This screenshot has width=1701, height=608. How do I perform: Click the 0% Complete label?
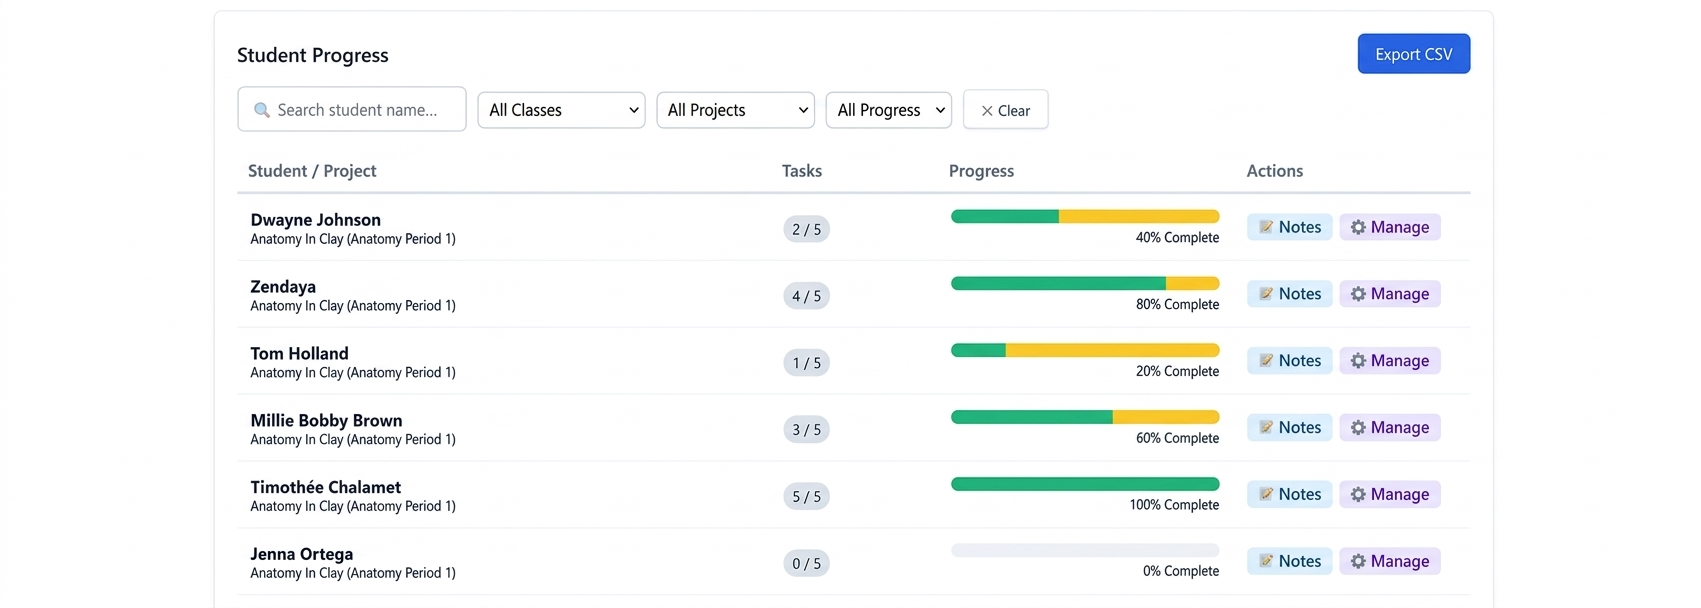click(1181, 572)
